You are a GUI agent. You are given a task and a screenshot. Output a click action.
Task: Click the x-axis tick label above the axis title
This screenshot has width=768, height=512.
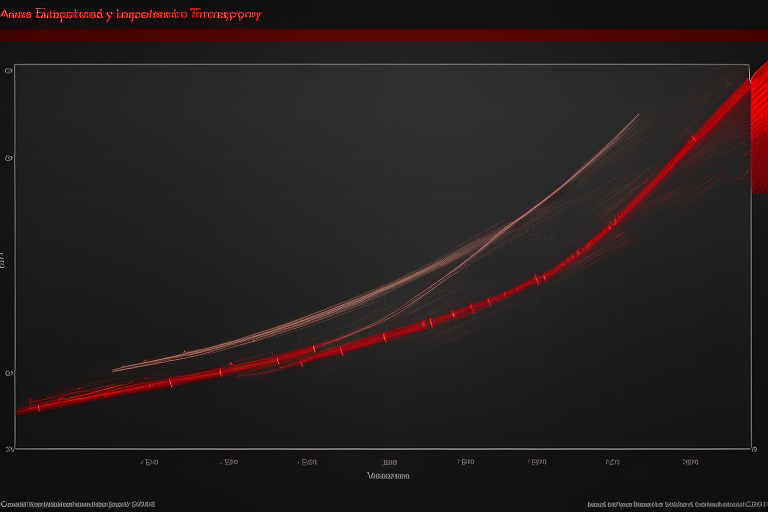pyautogui.click(x=388, y=463)
